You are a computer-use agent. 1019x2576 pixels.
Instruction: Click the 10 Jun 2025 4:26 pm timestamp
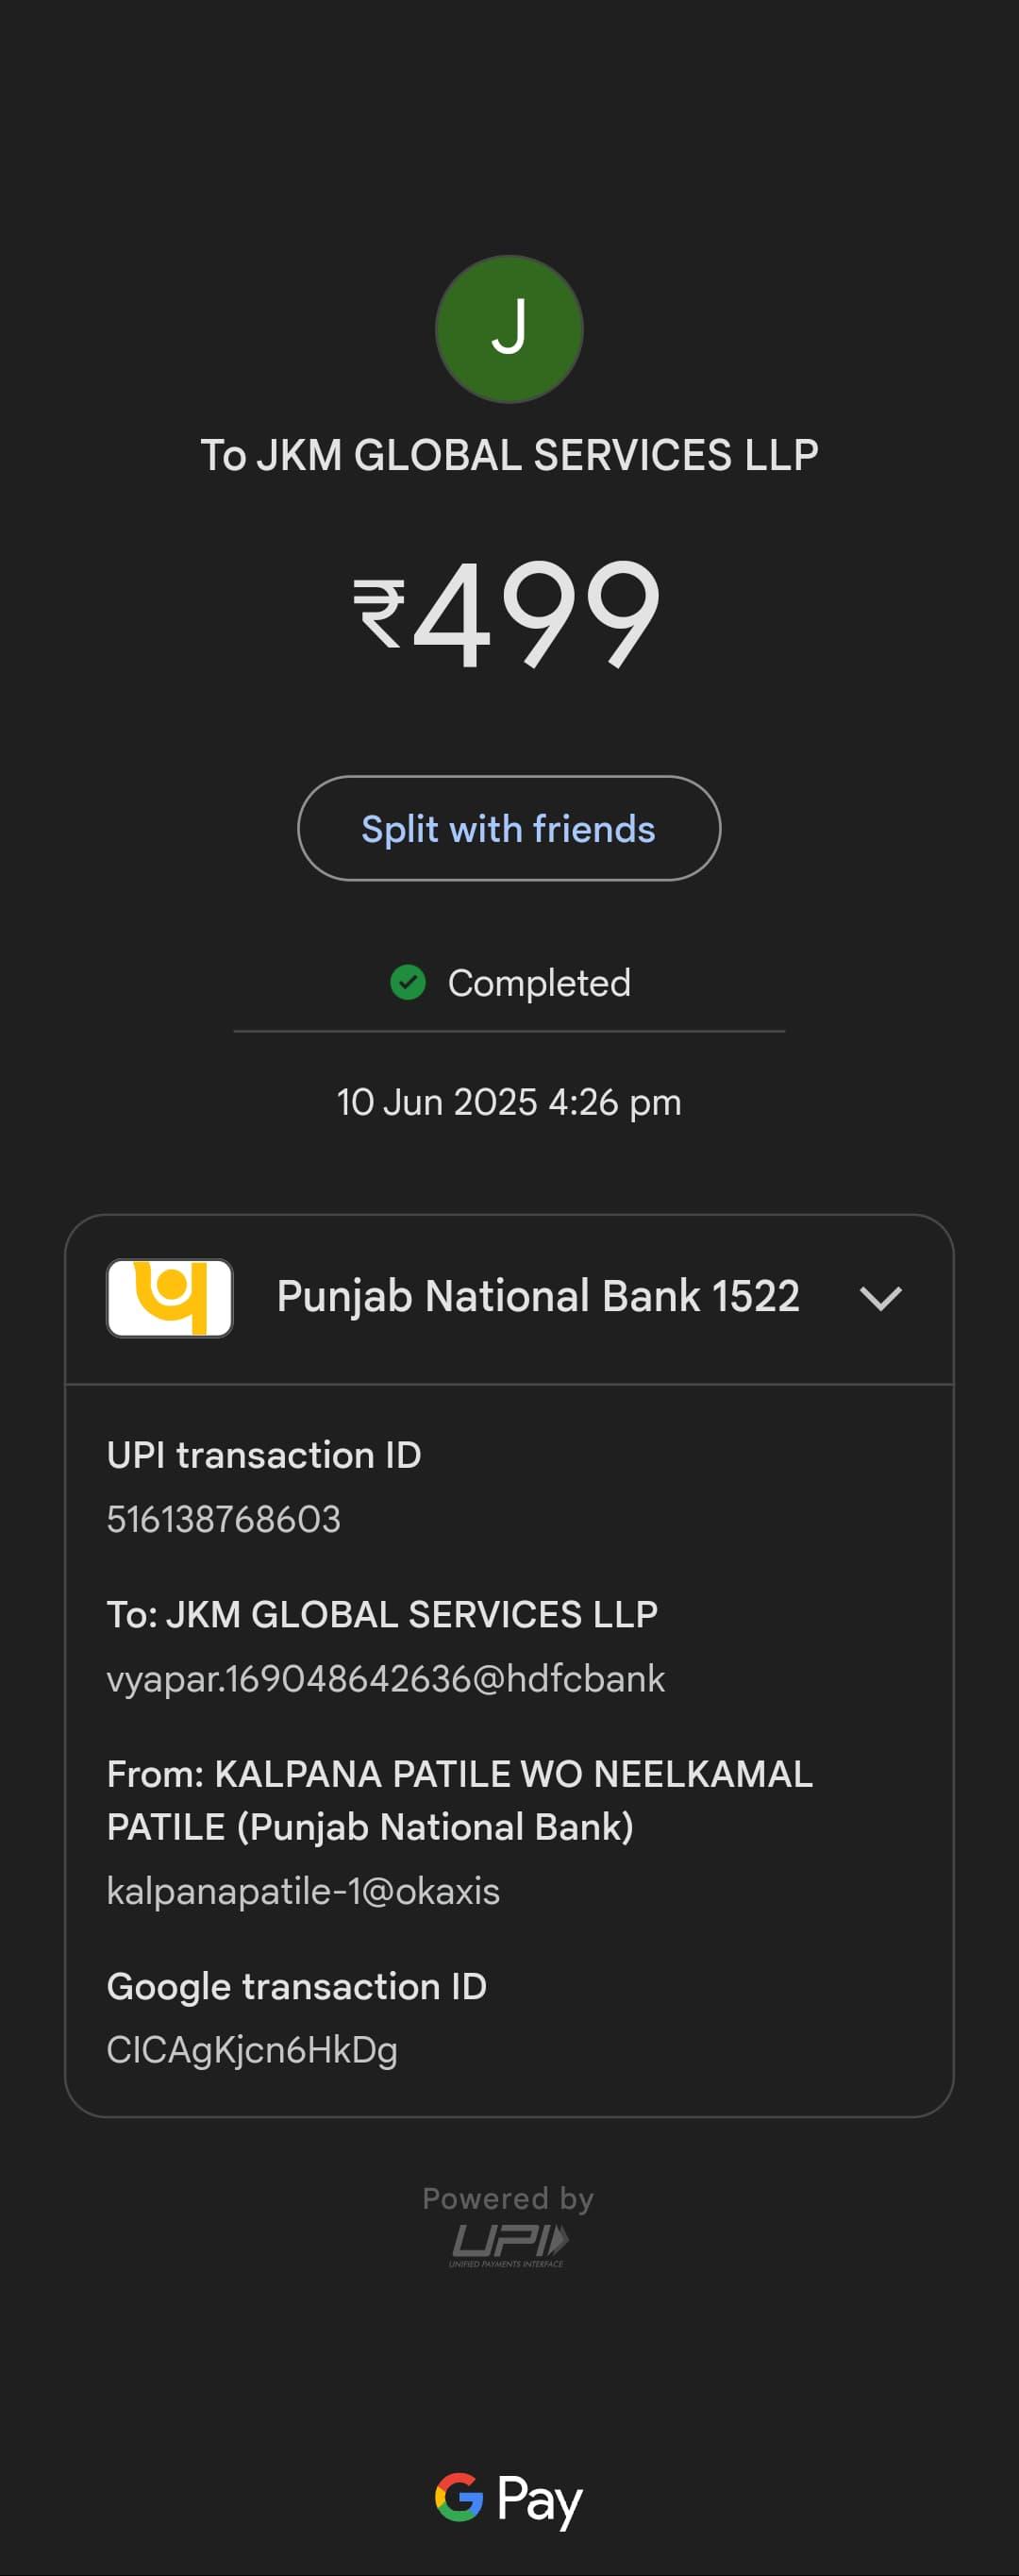[x=509, y=1102]
